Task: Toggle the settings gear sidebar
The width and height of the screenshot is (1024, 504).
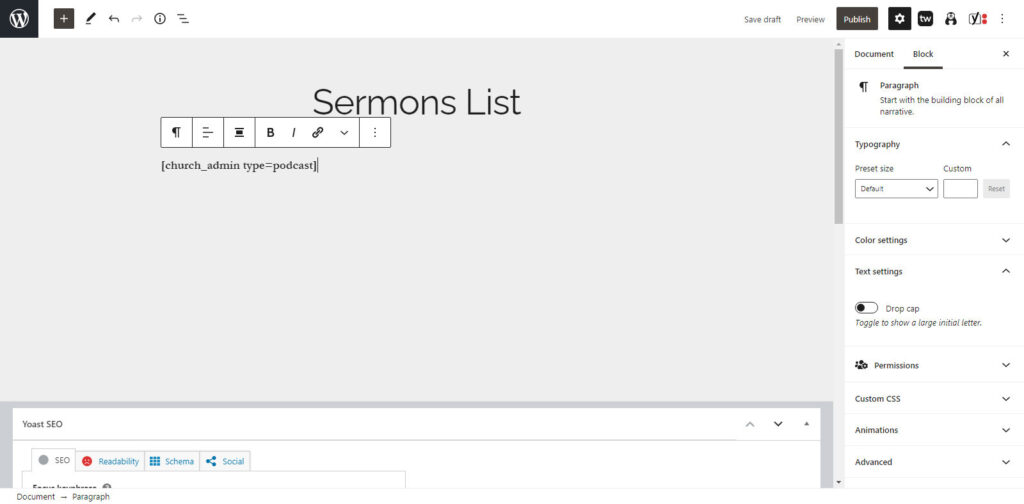Action: (x=900, y=19)
